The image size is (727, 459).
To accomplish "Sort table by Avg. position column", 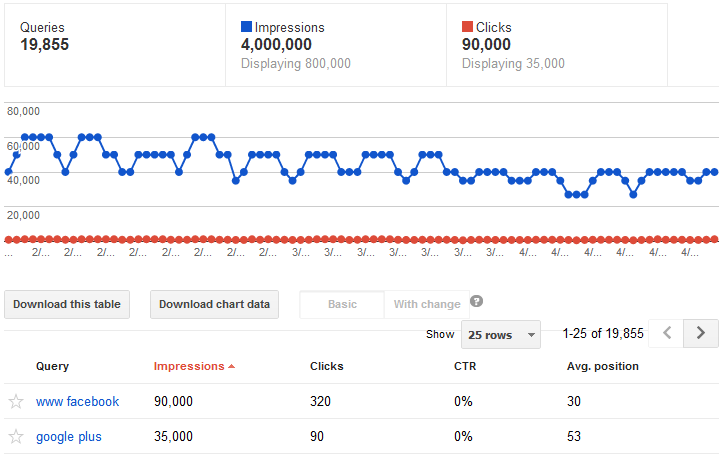I will point(603,366).
